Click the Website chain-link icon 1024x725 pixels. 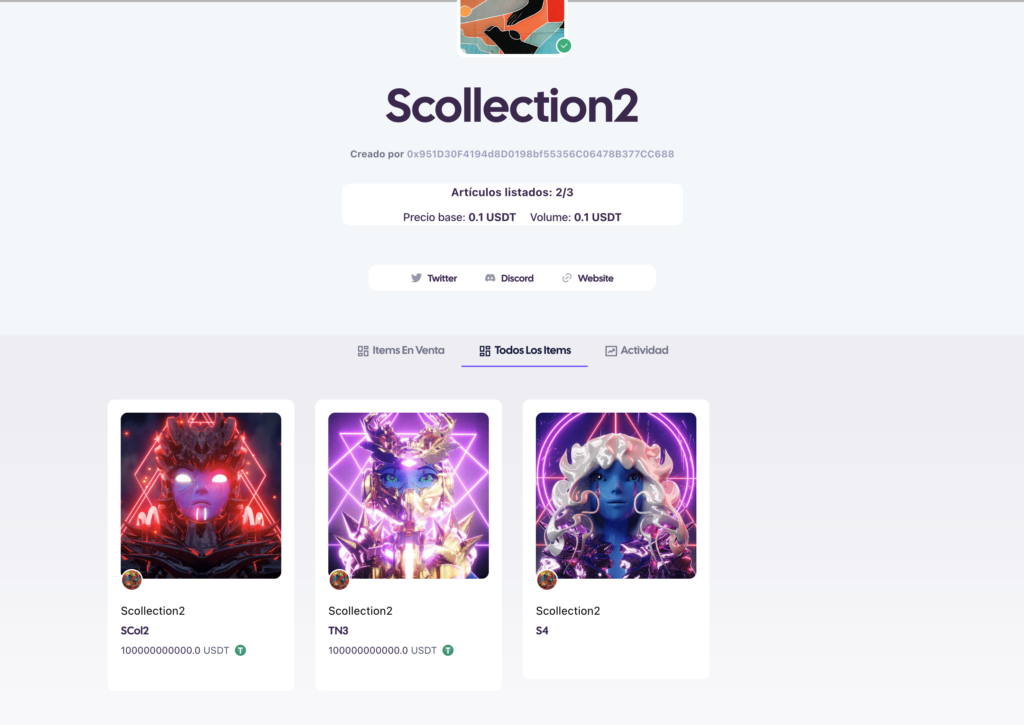point(567,278)
